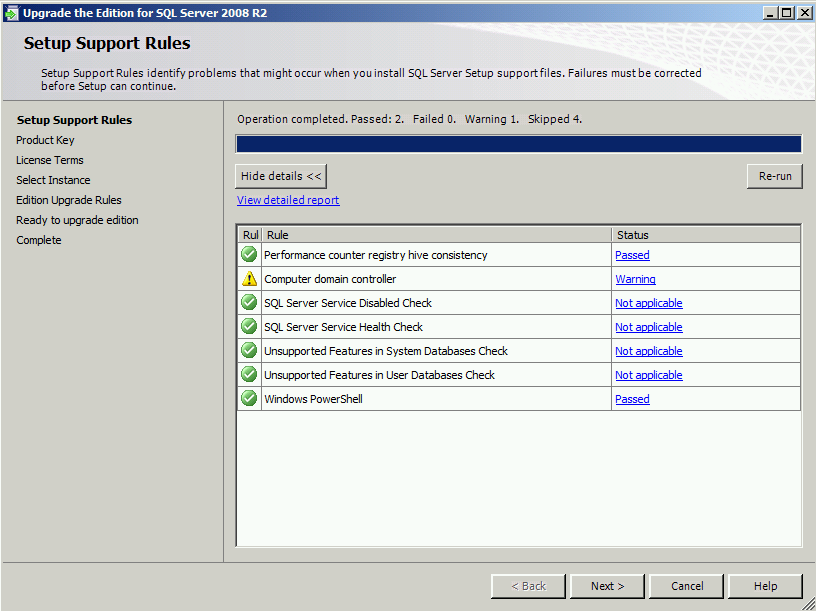Select Setup Support Rules step in sidebar
This screenshot has height=611, width=816.
coord(74,120)
